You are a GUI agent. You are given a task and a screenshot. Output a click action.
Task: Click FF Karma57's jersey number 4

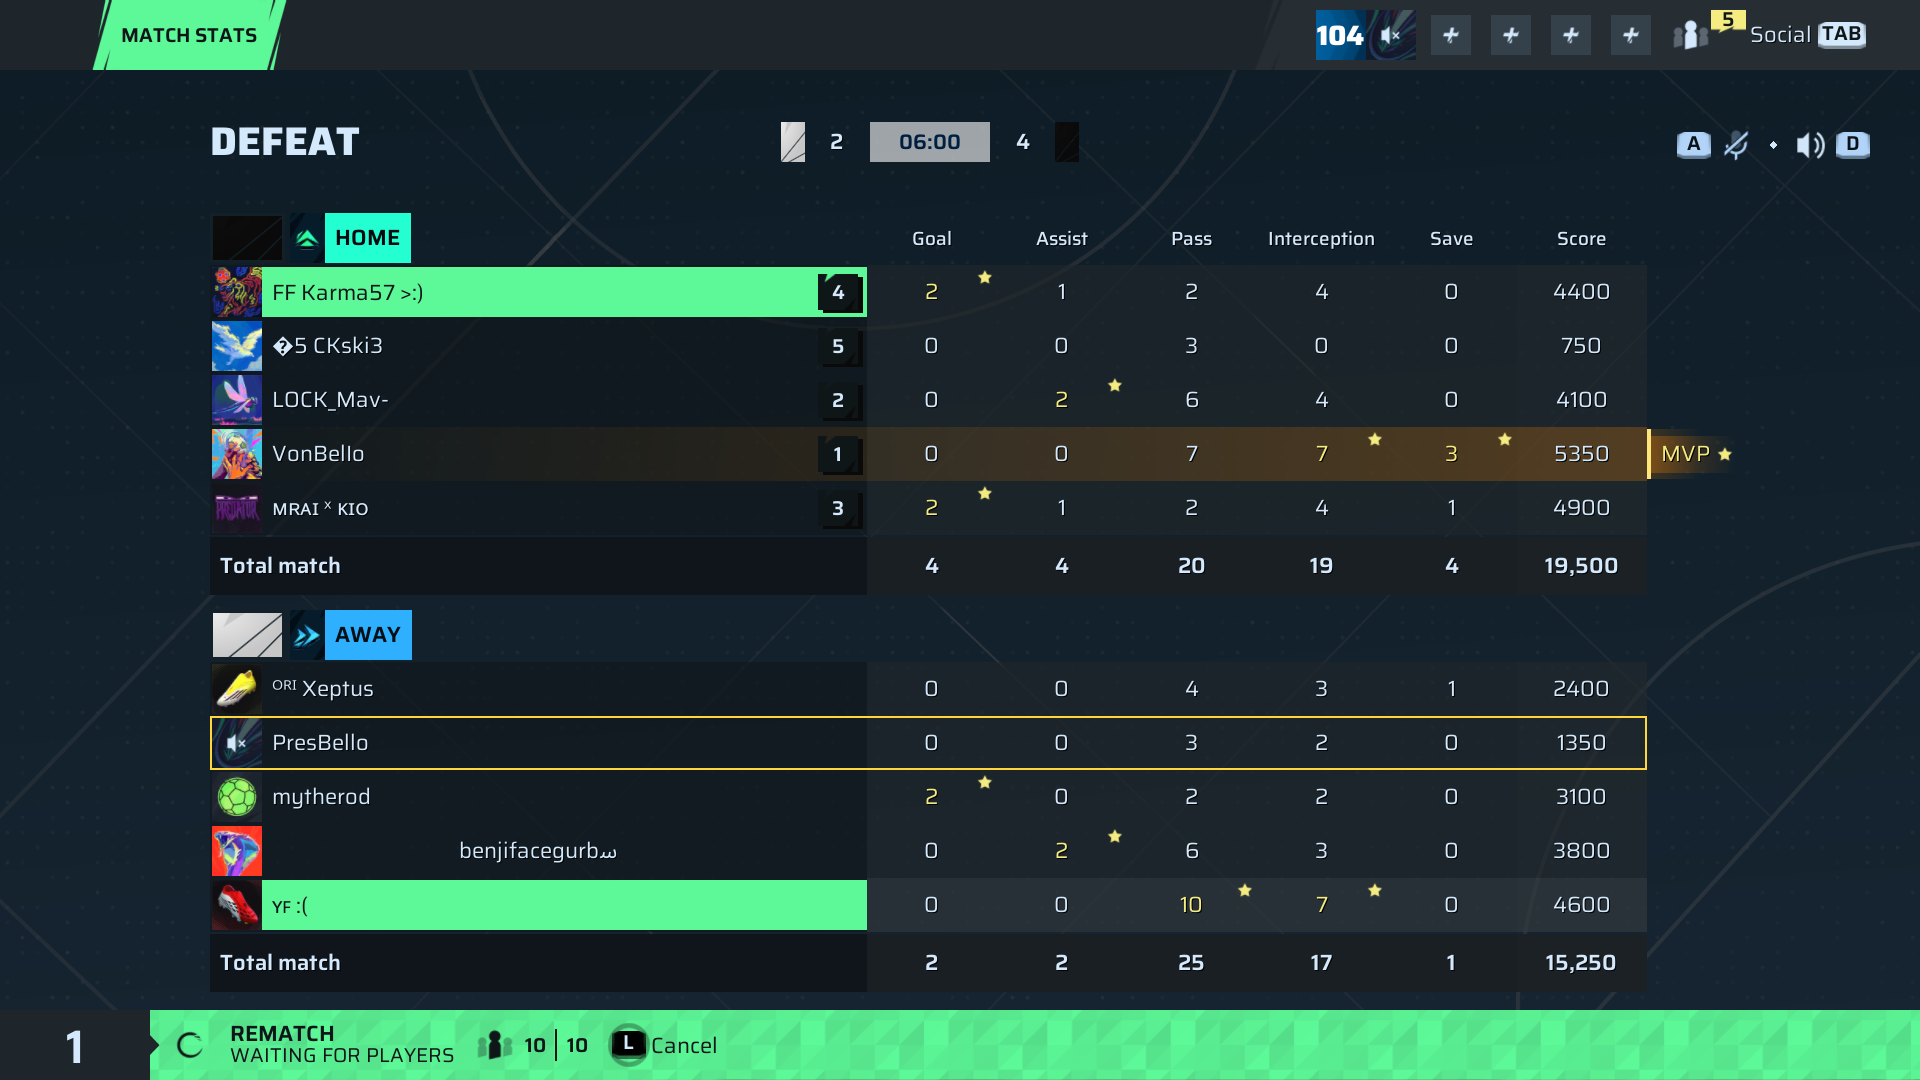point(839,293)
